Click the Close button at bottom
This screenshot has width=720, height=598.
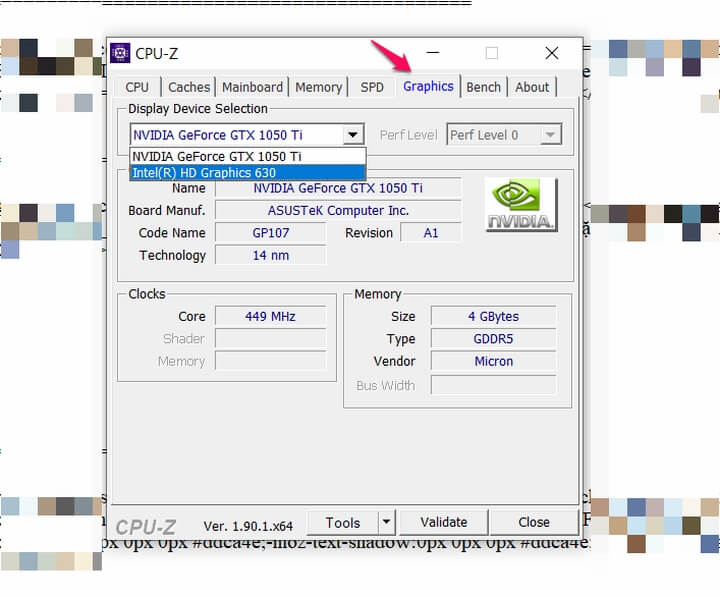coord(534,523)
